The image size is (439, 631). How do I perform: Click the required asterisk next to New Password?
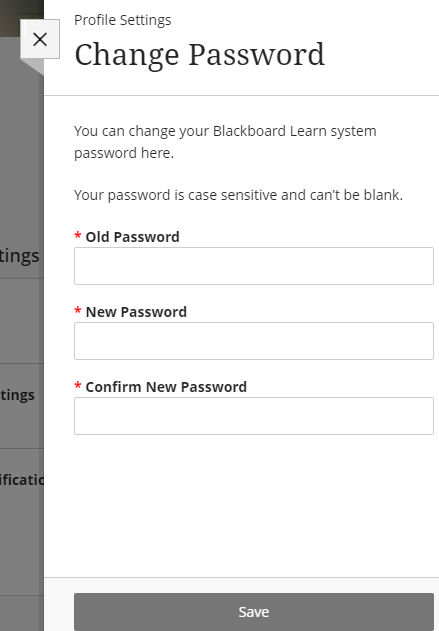pos(78,311)
